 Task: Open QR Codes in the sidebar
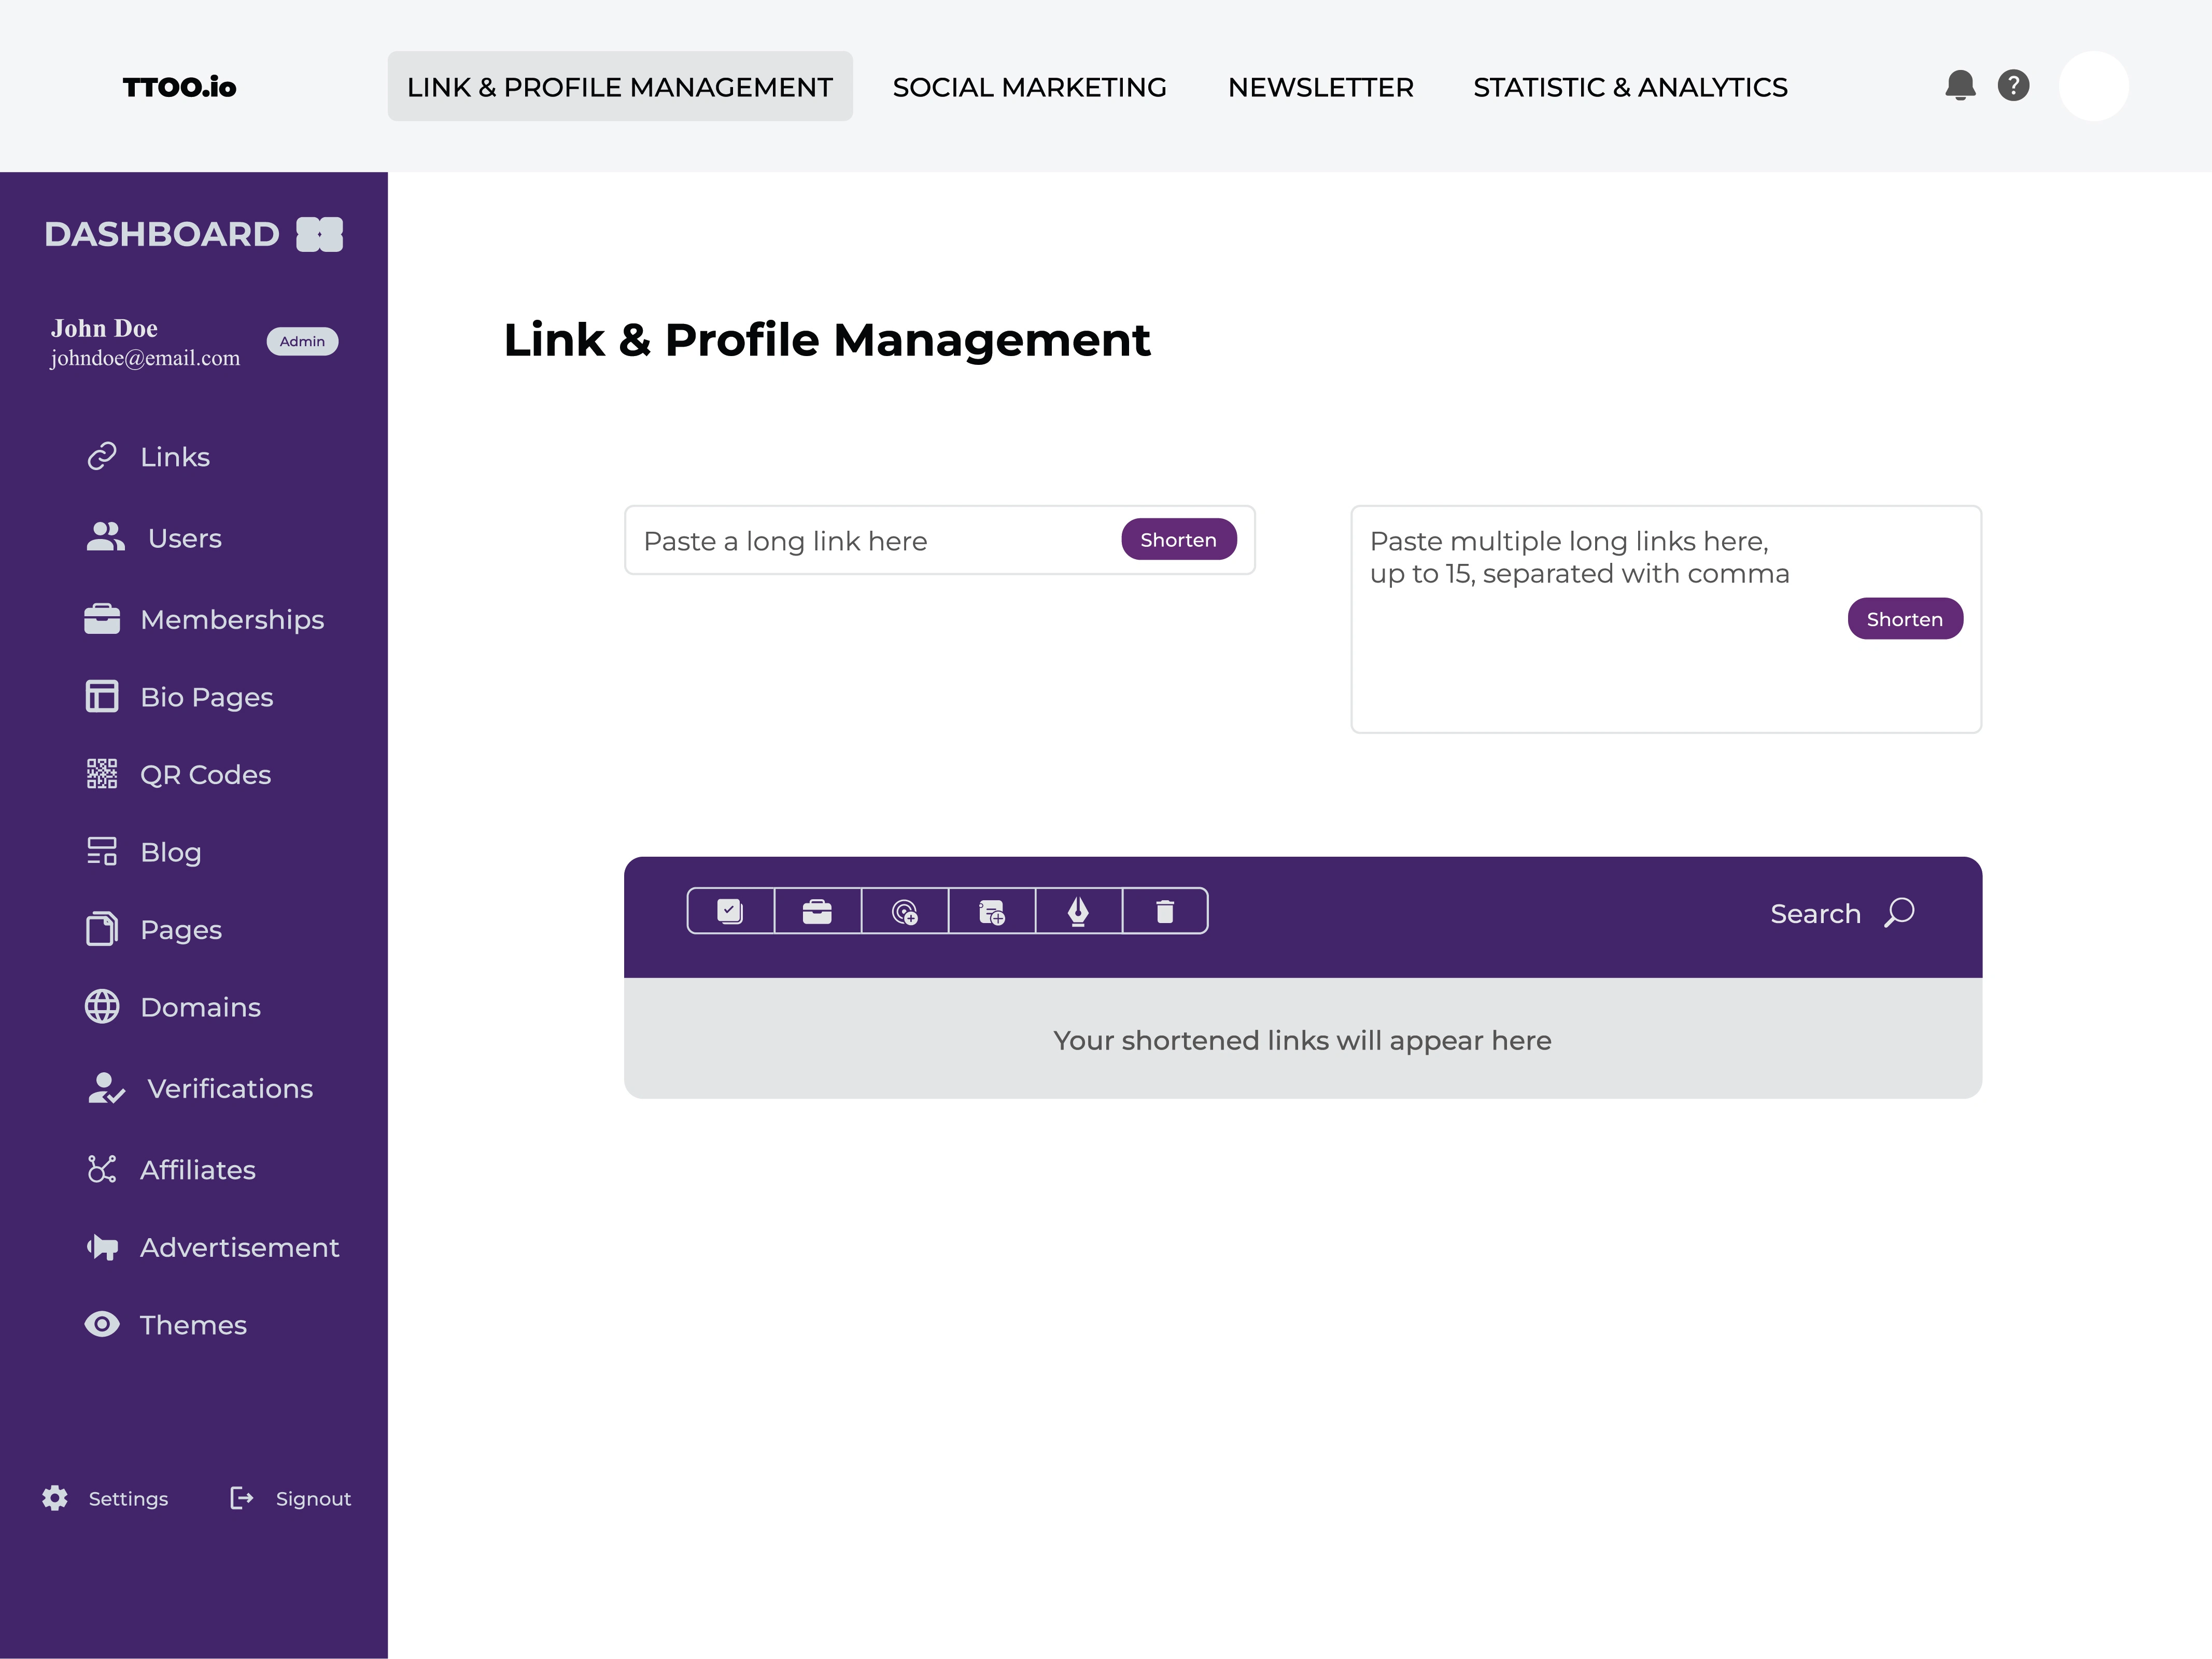(205, 774)
